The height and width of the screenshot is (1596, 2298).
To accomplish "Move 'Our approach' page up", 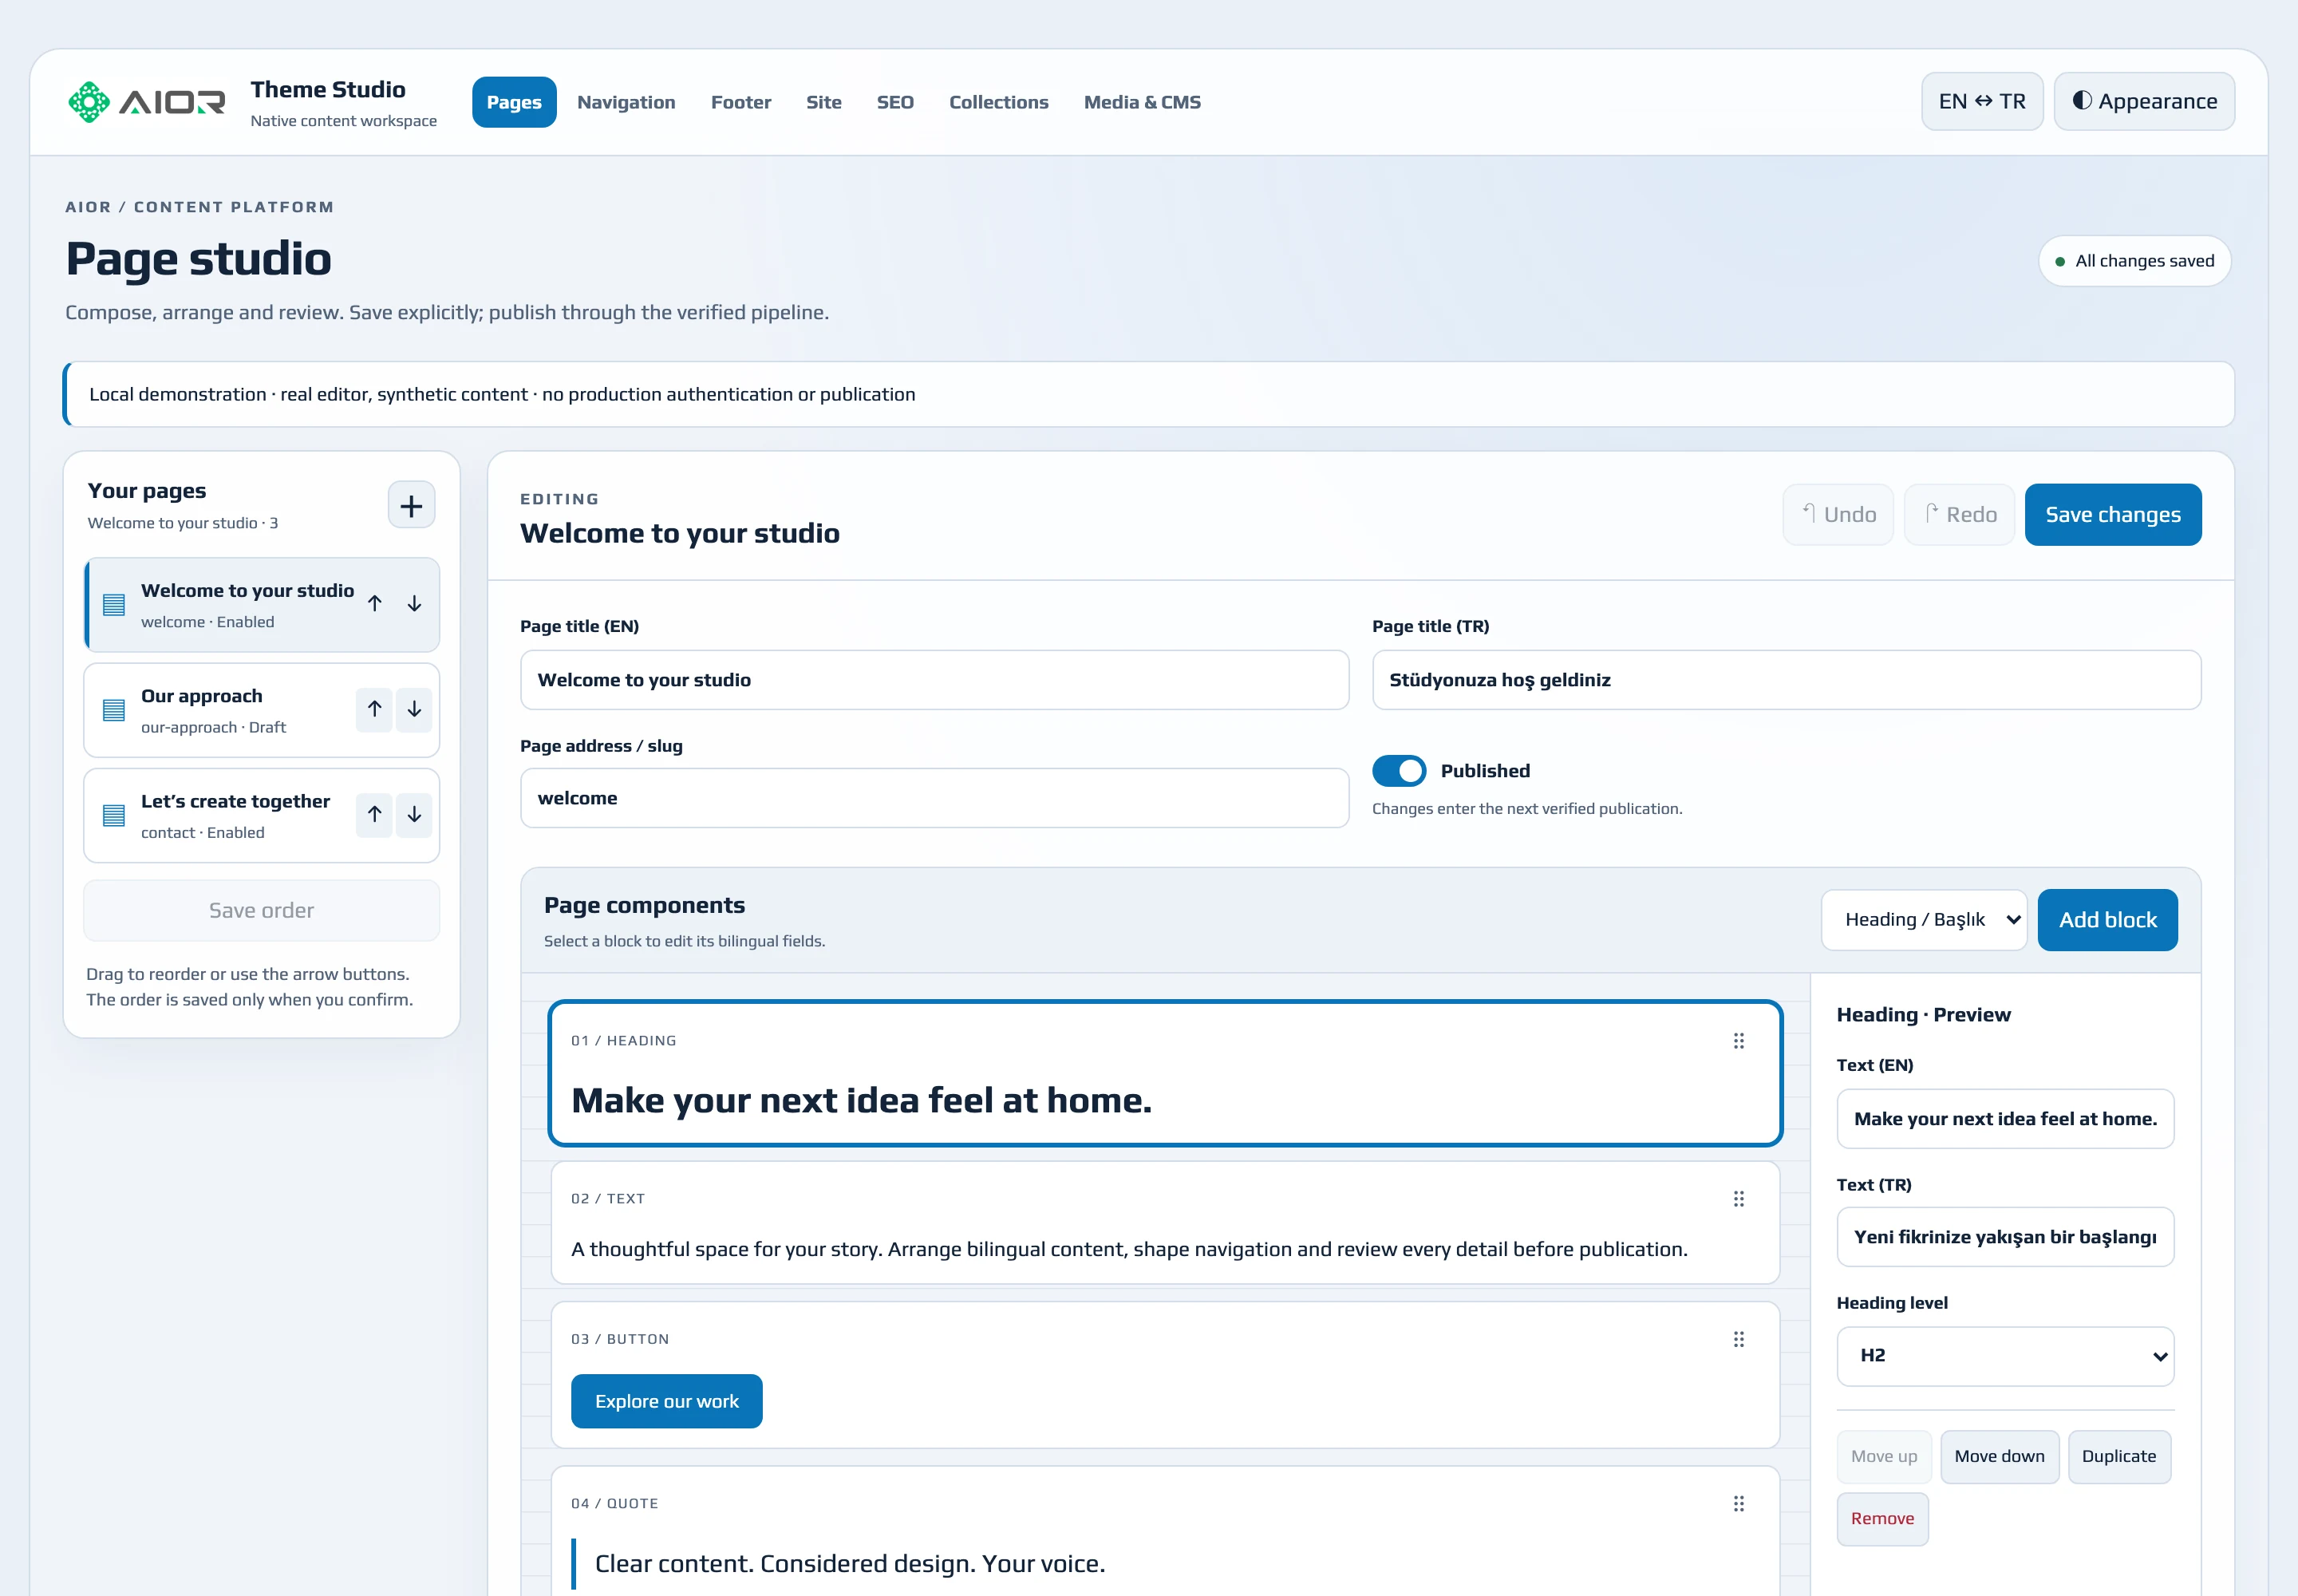I will [x=374, y=709].
